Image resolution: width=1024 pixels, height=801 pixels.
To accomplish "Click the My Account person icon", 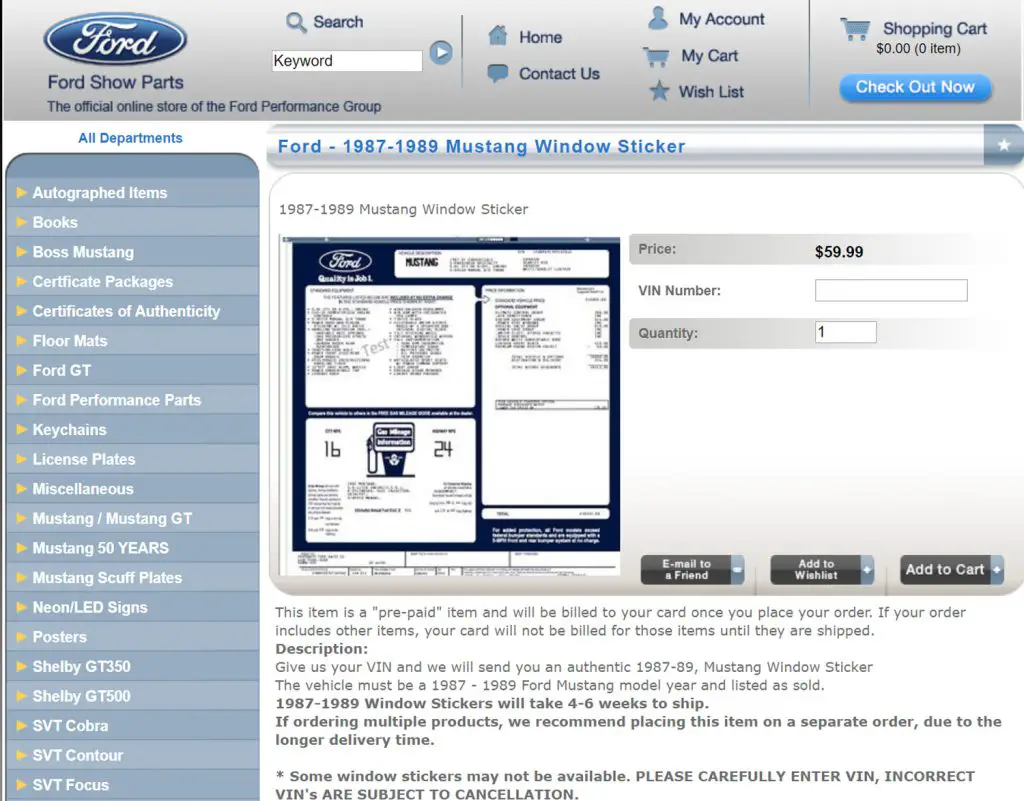I will [658, 18].
